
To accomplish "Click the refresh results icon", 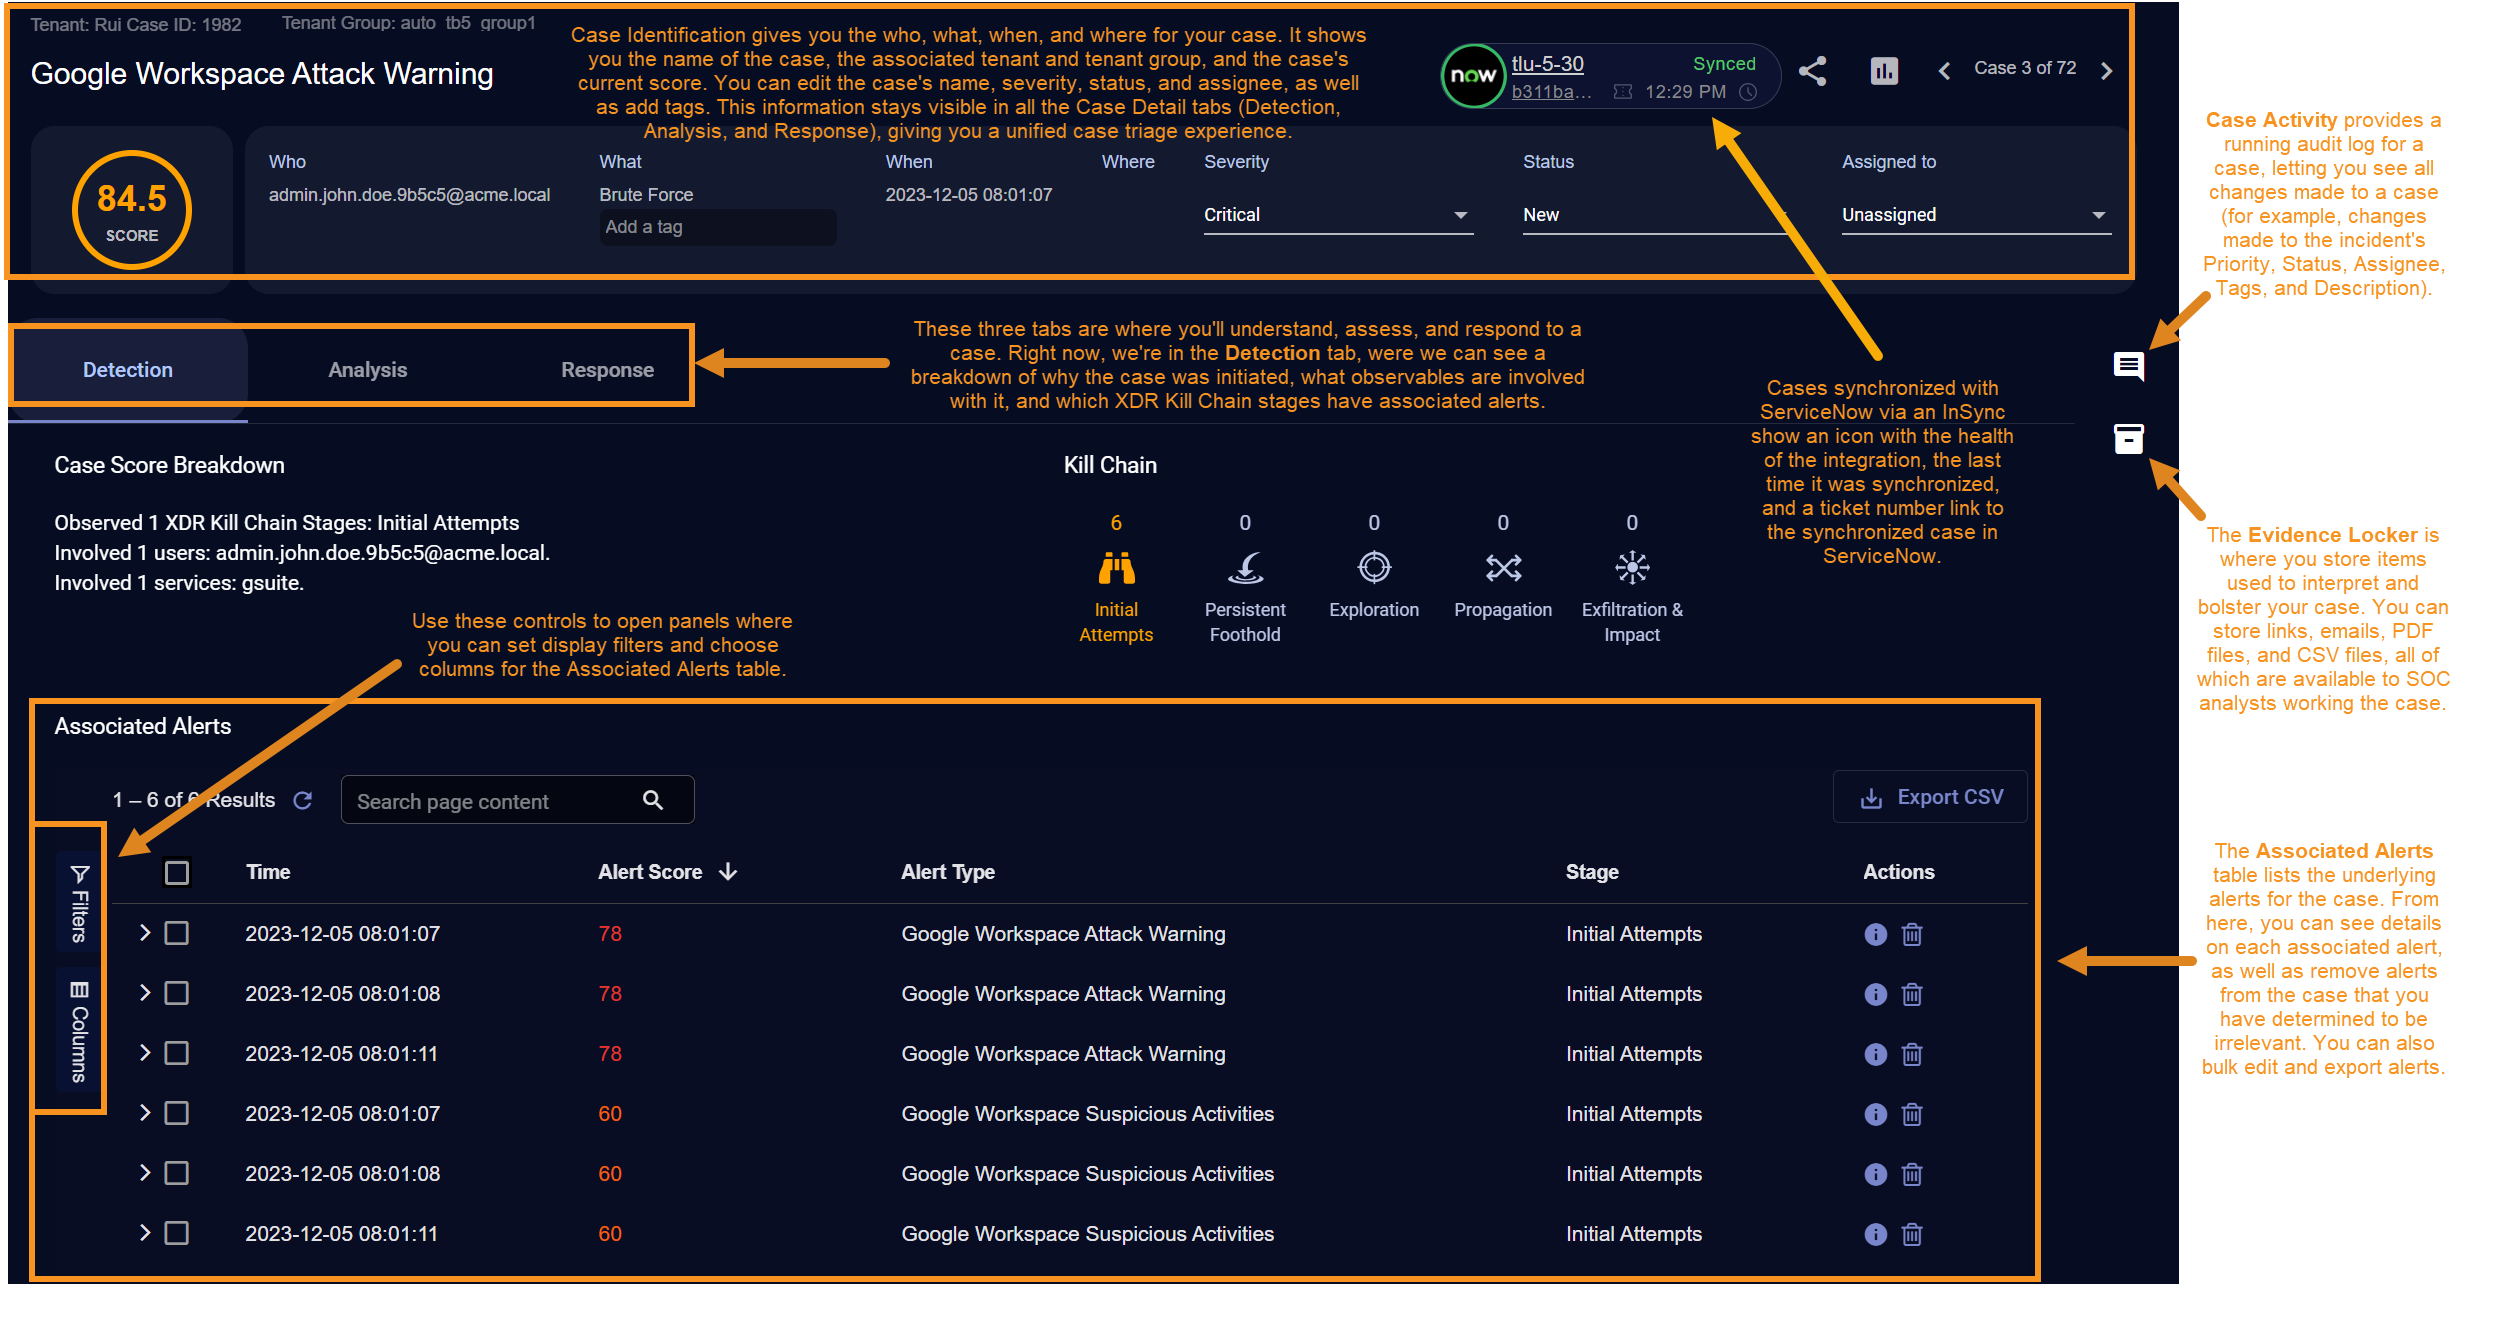I will coord(303,800).
